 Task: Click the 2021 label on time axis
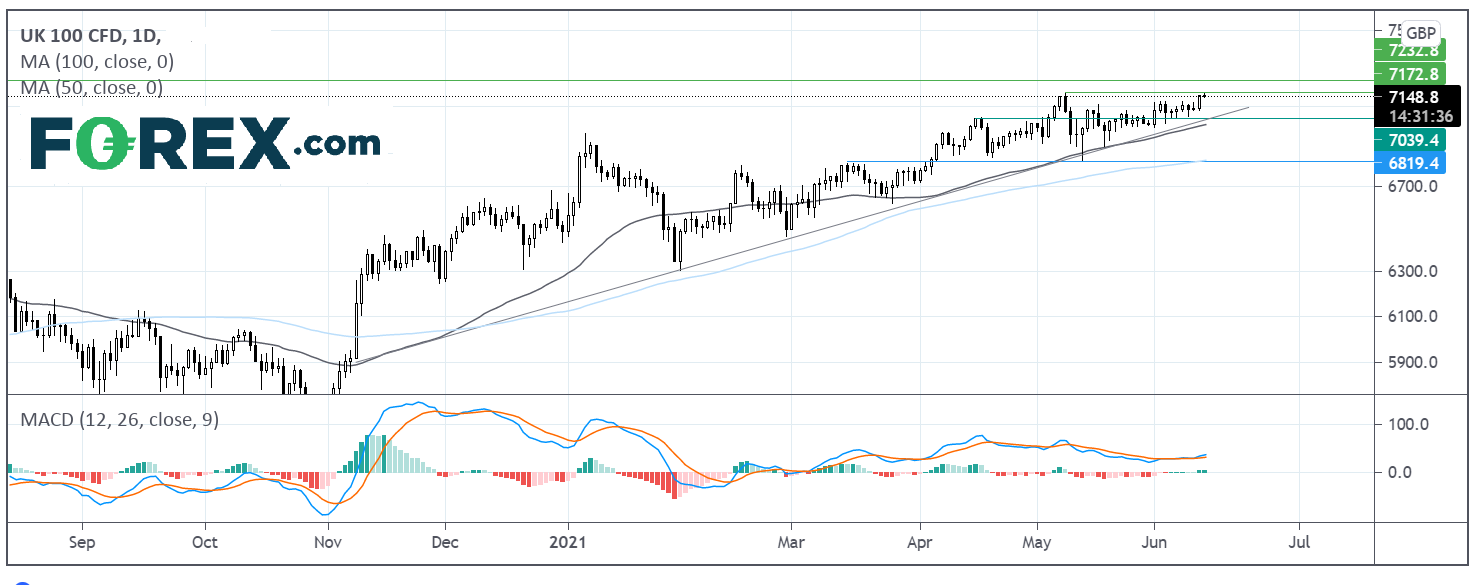(x=567, y=544)
